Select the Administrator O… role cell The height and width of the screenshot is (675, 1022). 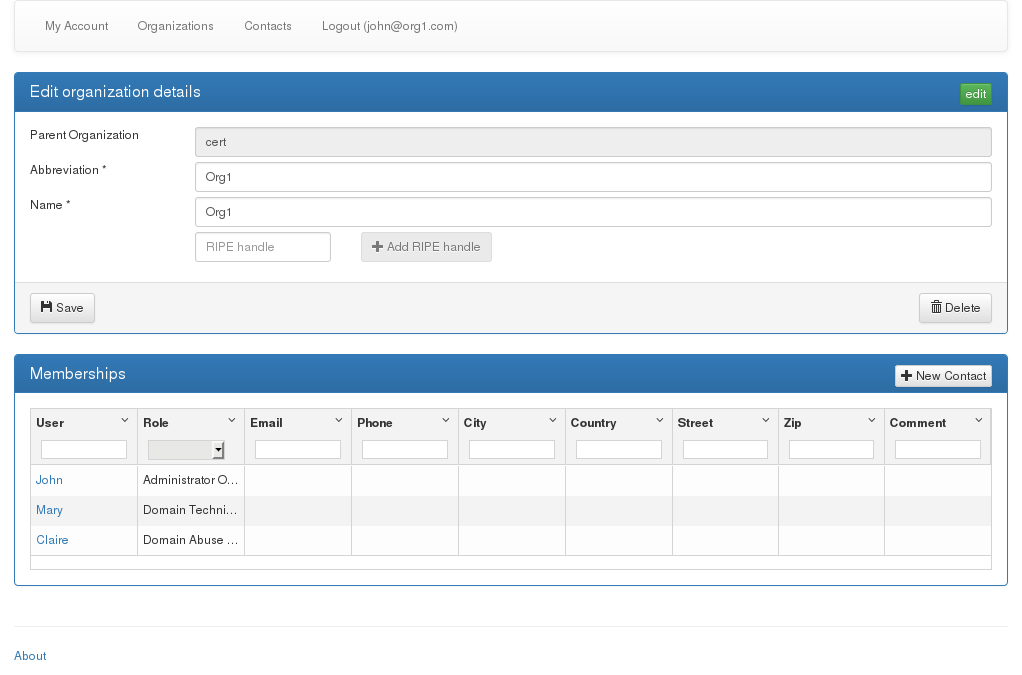click(x=191, y=480)
